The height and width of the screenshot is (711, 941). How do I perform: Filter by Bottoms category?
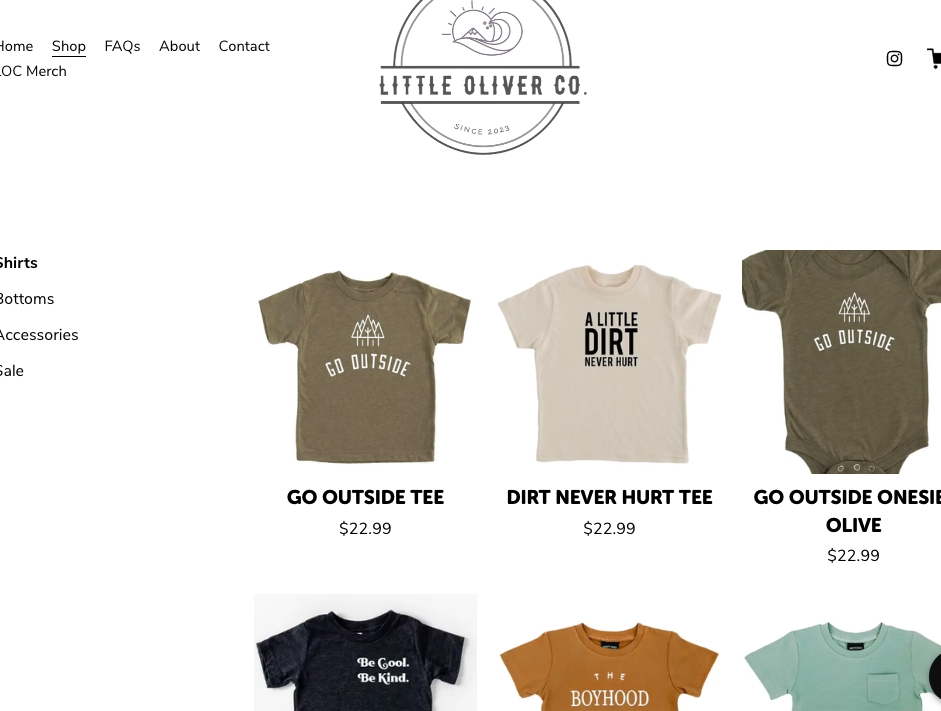coord(26,299)
